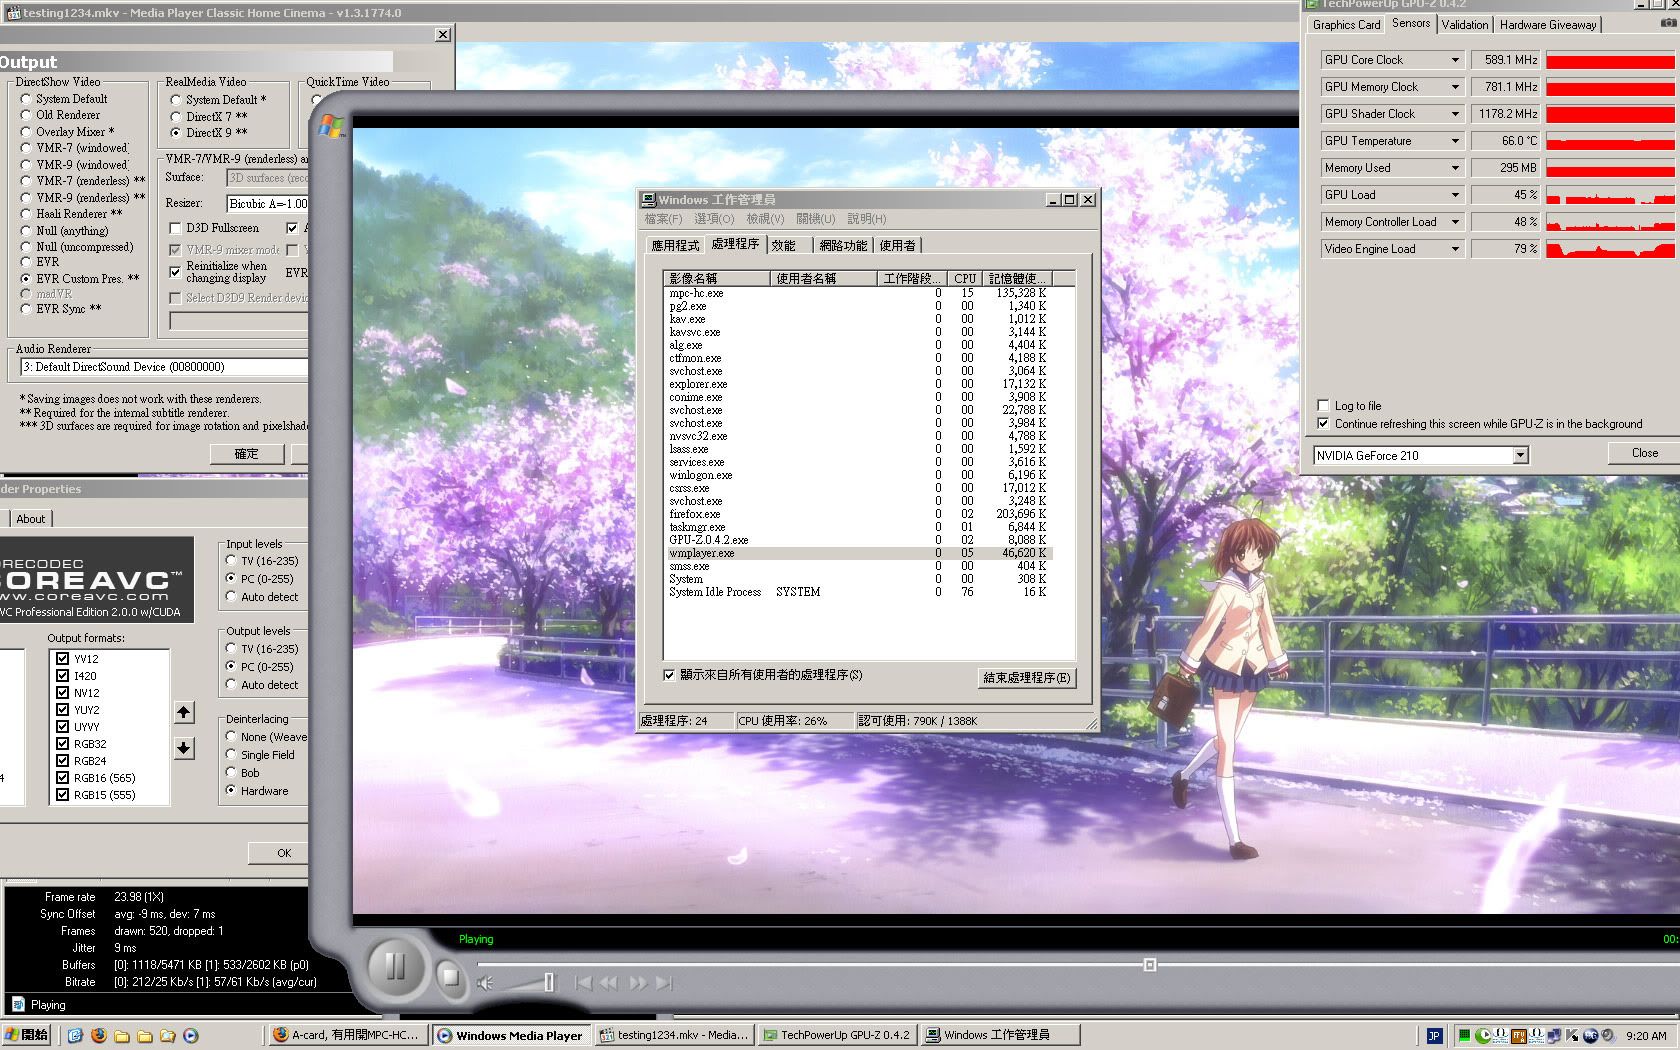This screenshot has width=1680, height=1050.
Task: Switch to GPU-Z Graphics Card tab
Action: (1346, 25)
